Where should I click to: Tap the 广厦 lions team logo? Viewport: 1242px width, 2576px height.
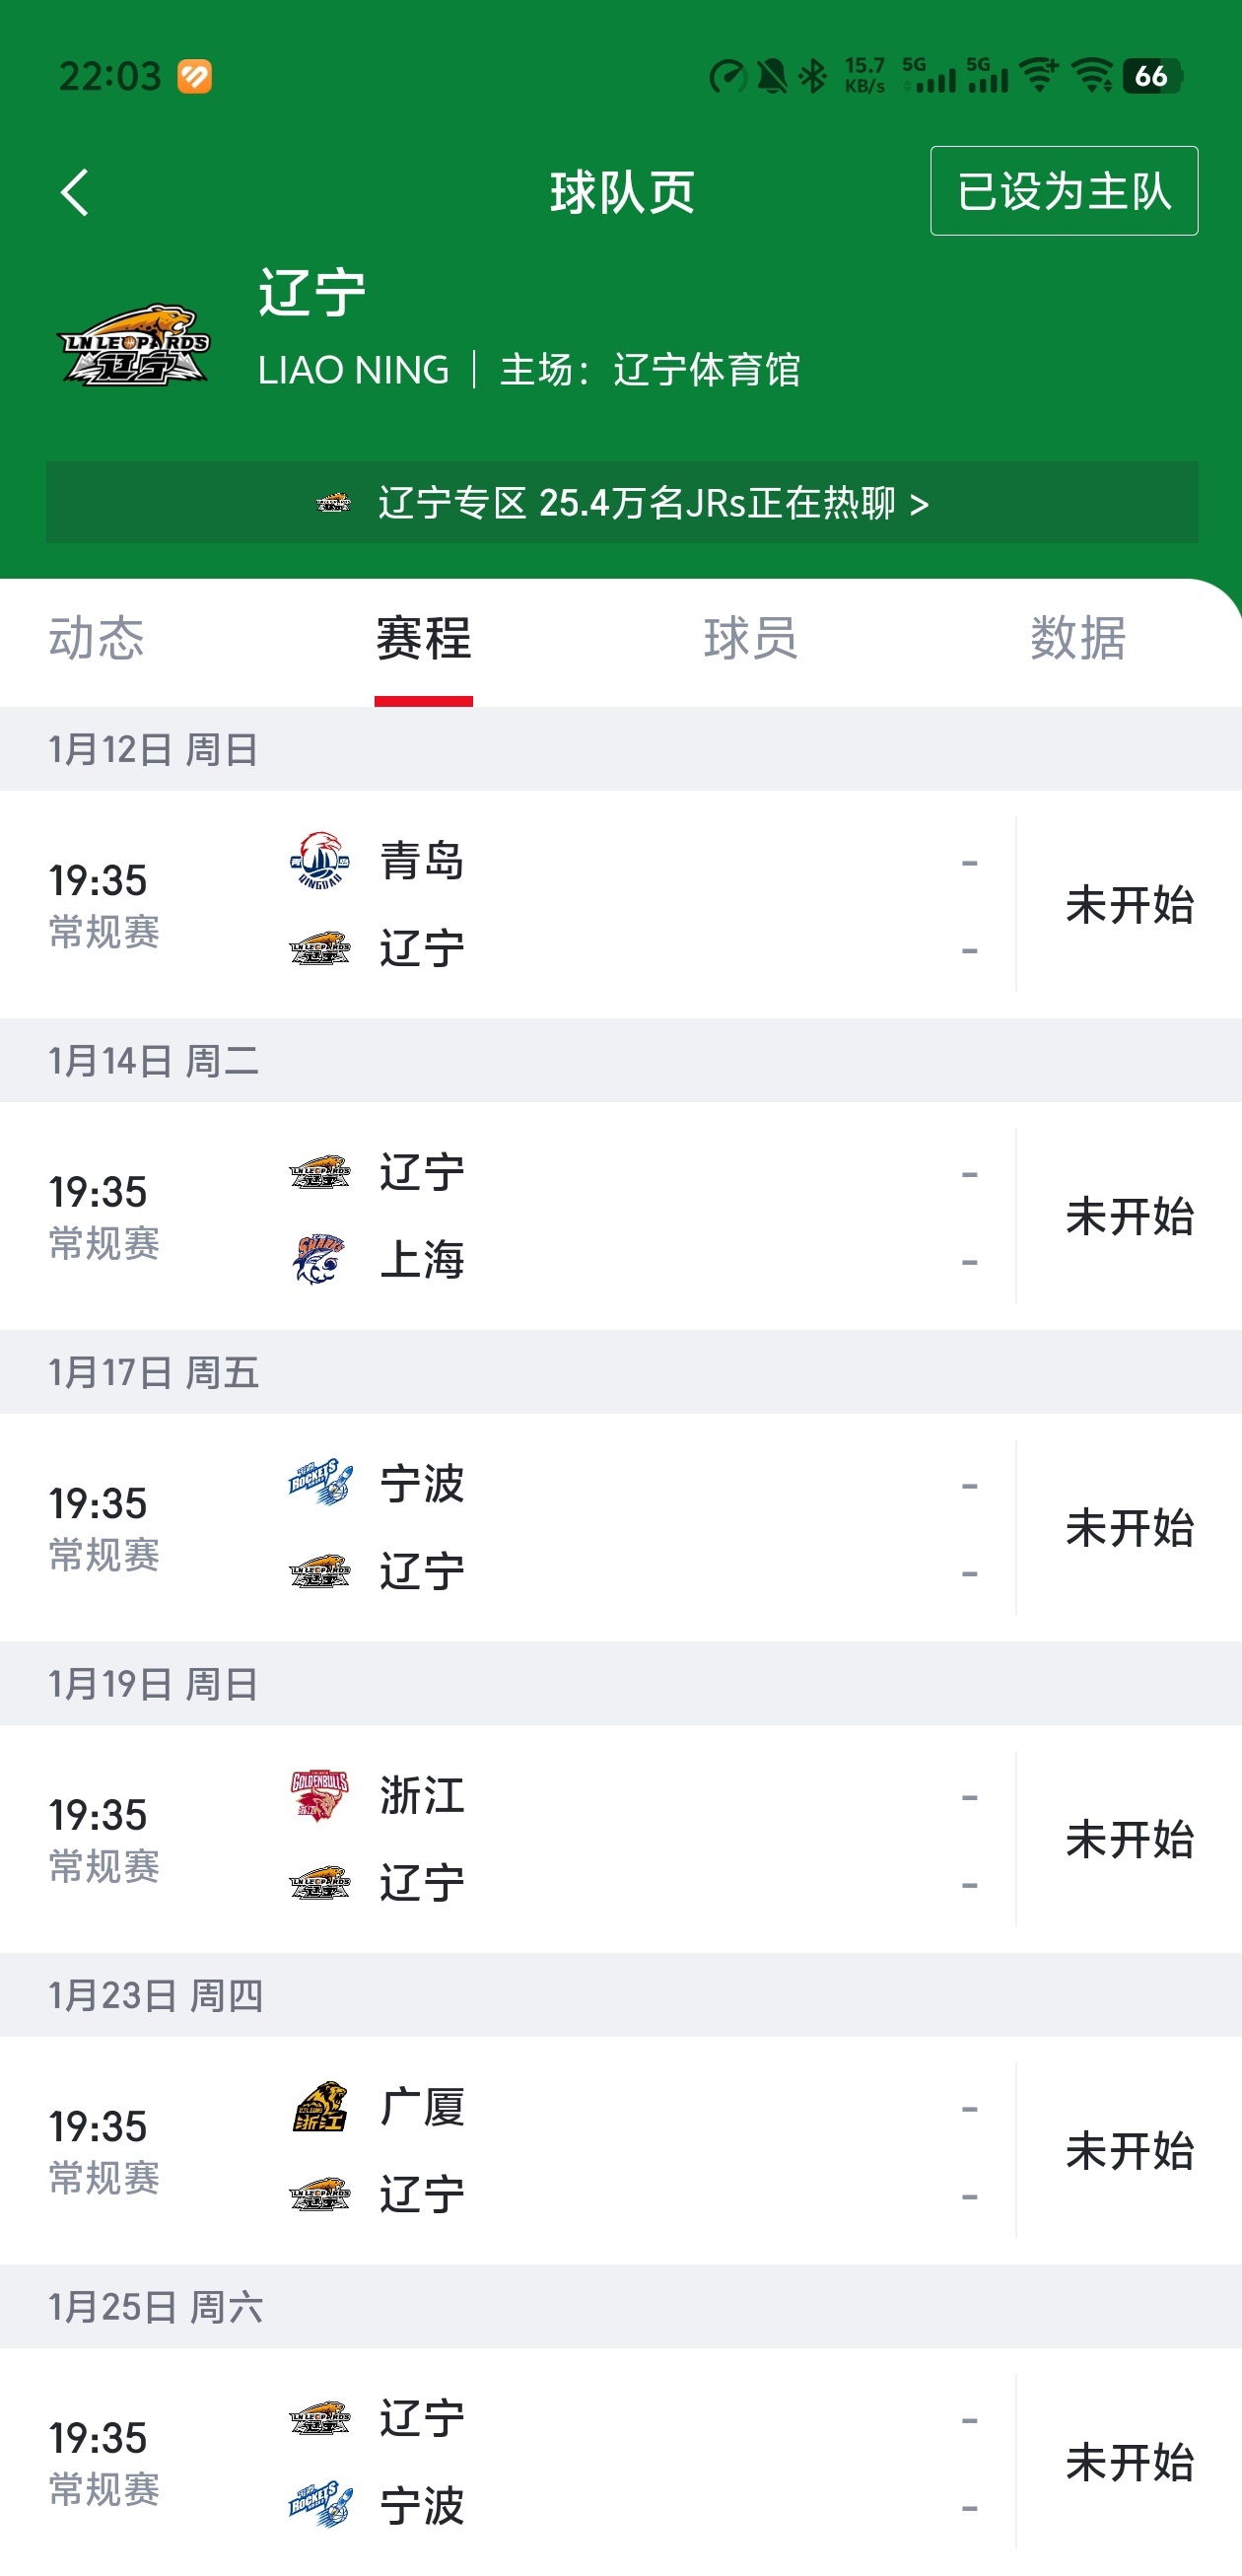pos(319,2107)
